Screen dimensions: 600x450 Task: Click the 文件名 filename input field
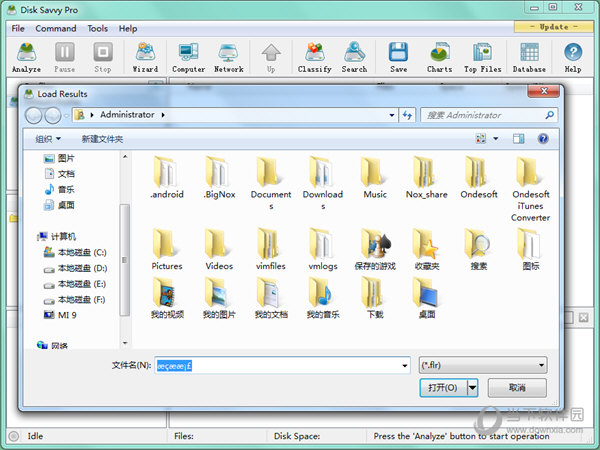(282, 365)
